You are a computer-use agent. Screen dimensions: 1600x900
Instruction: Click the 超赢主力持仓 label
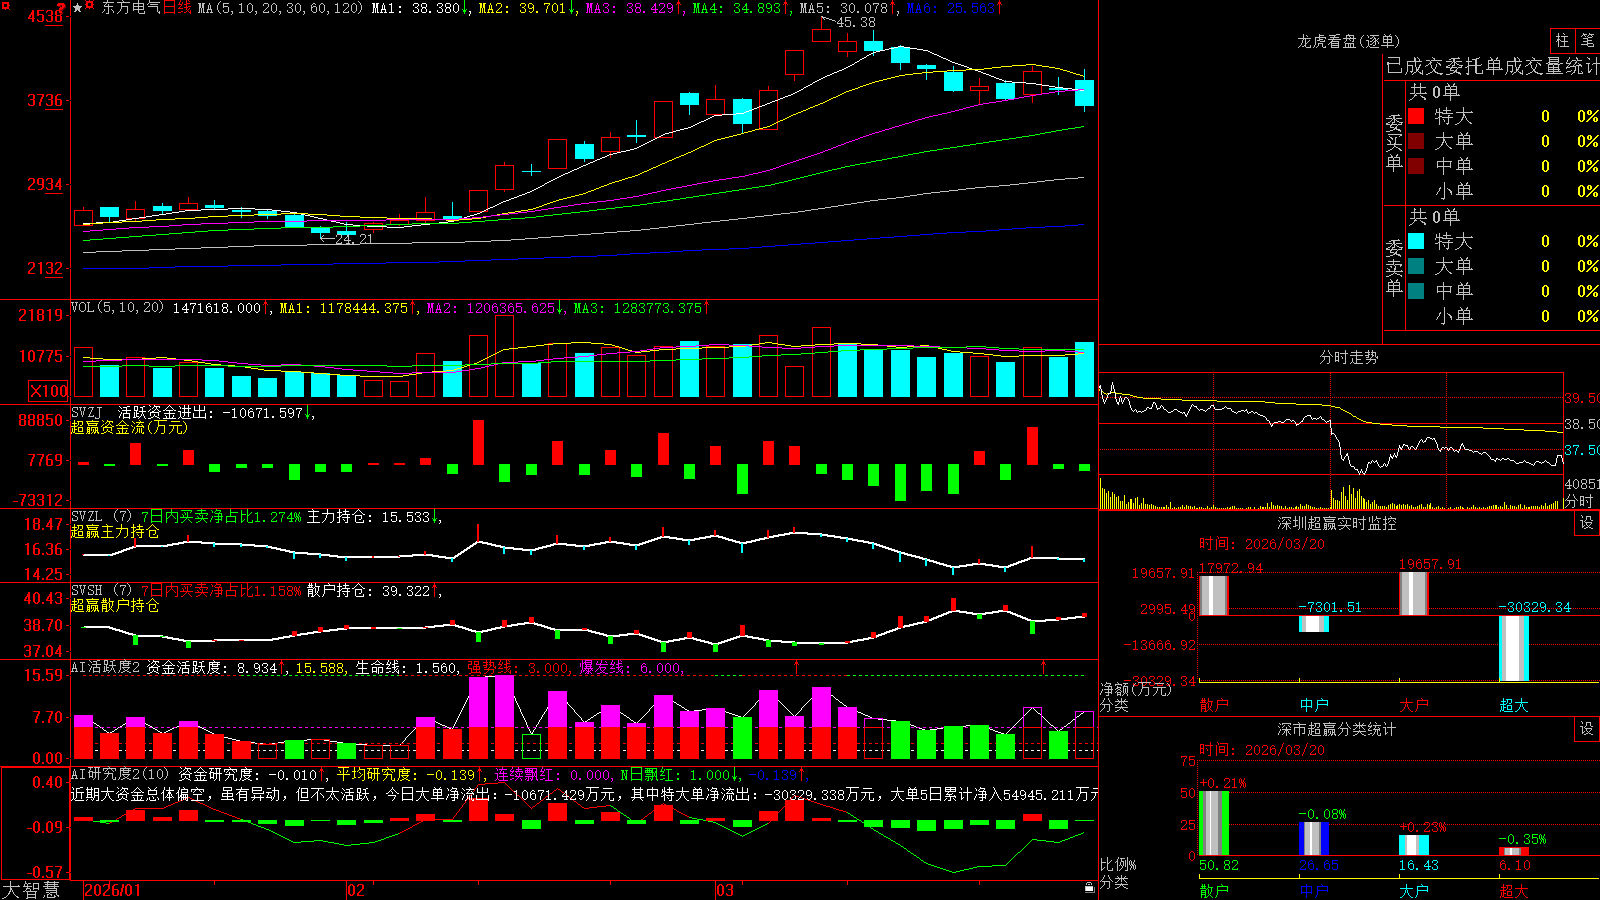click(115, 531)
